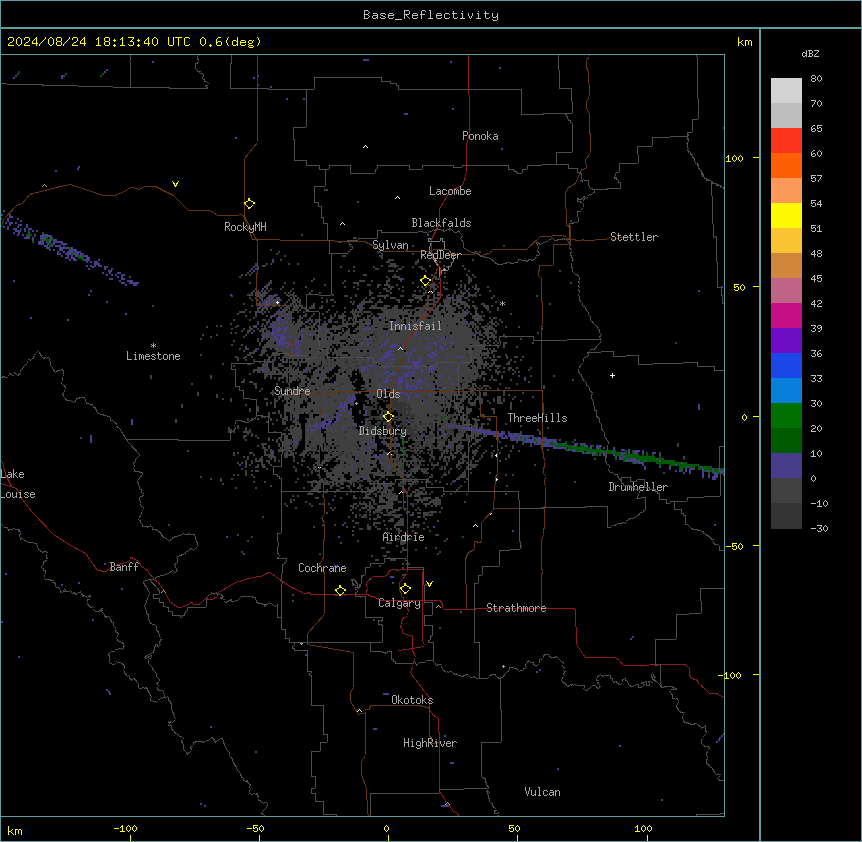862x842 pixels.
Task: Click the 50 tick label on the right axis
Action: tap(739, 287)
